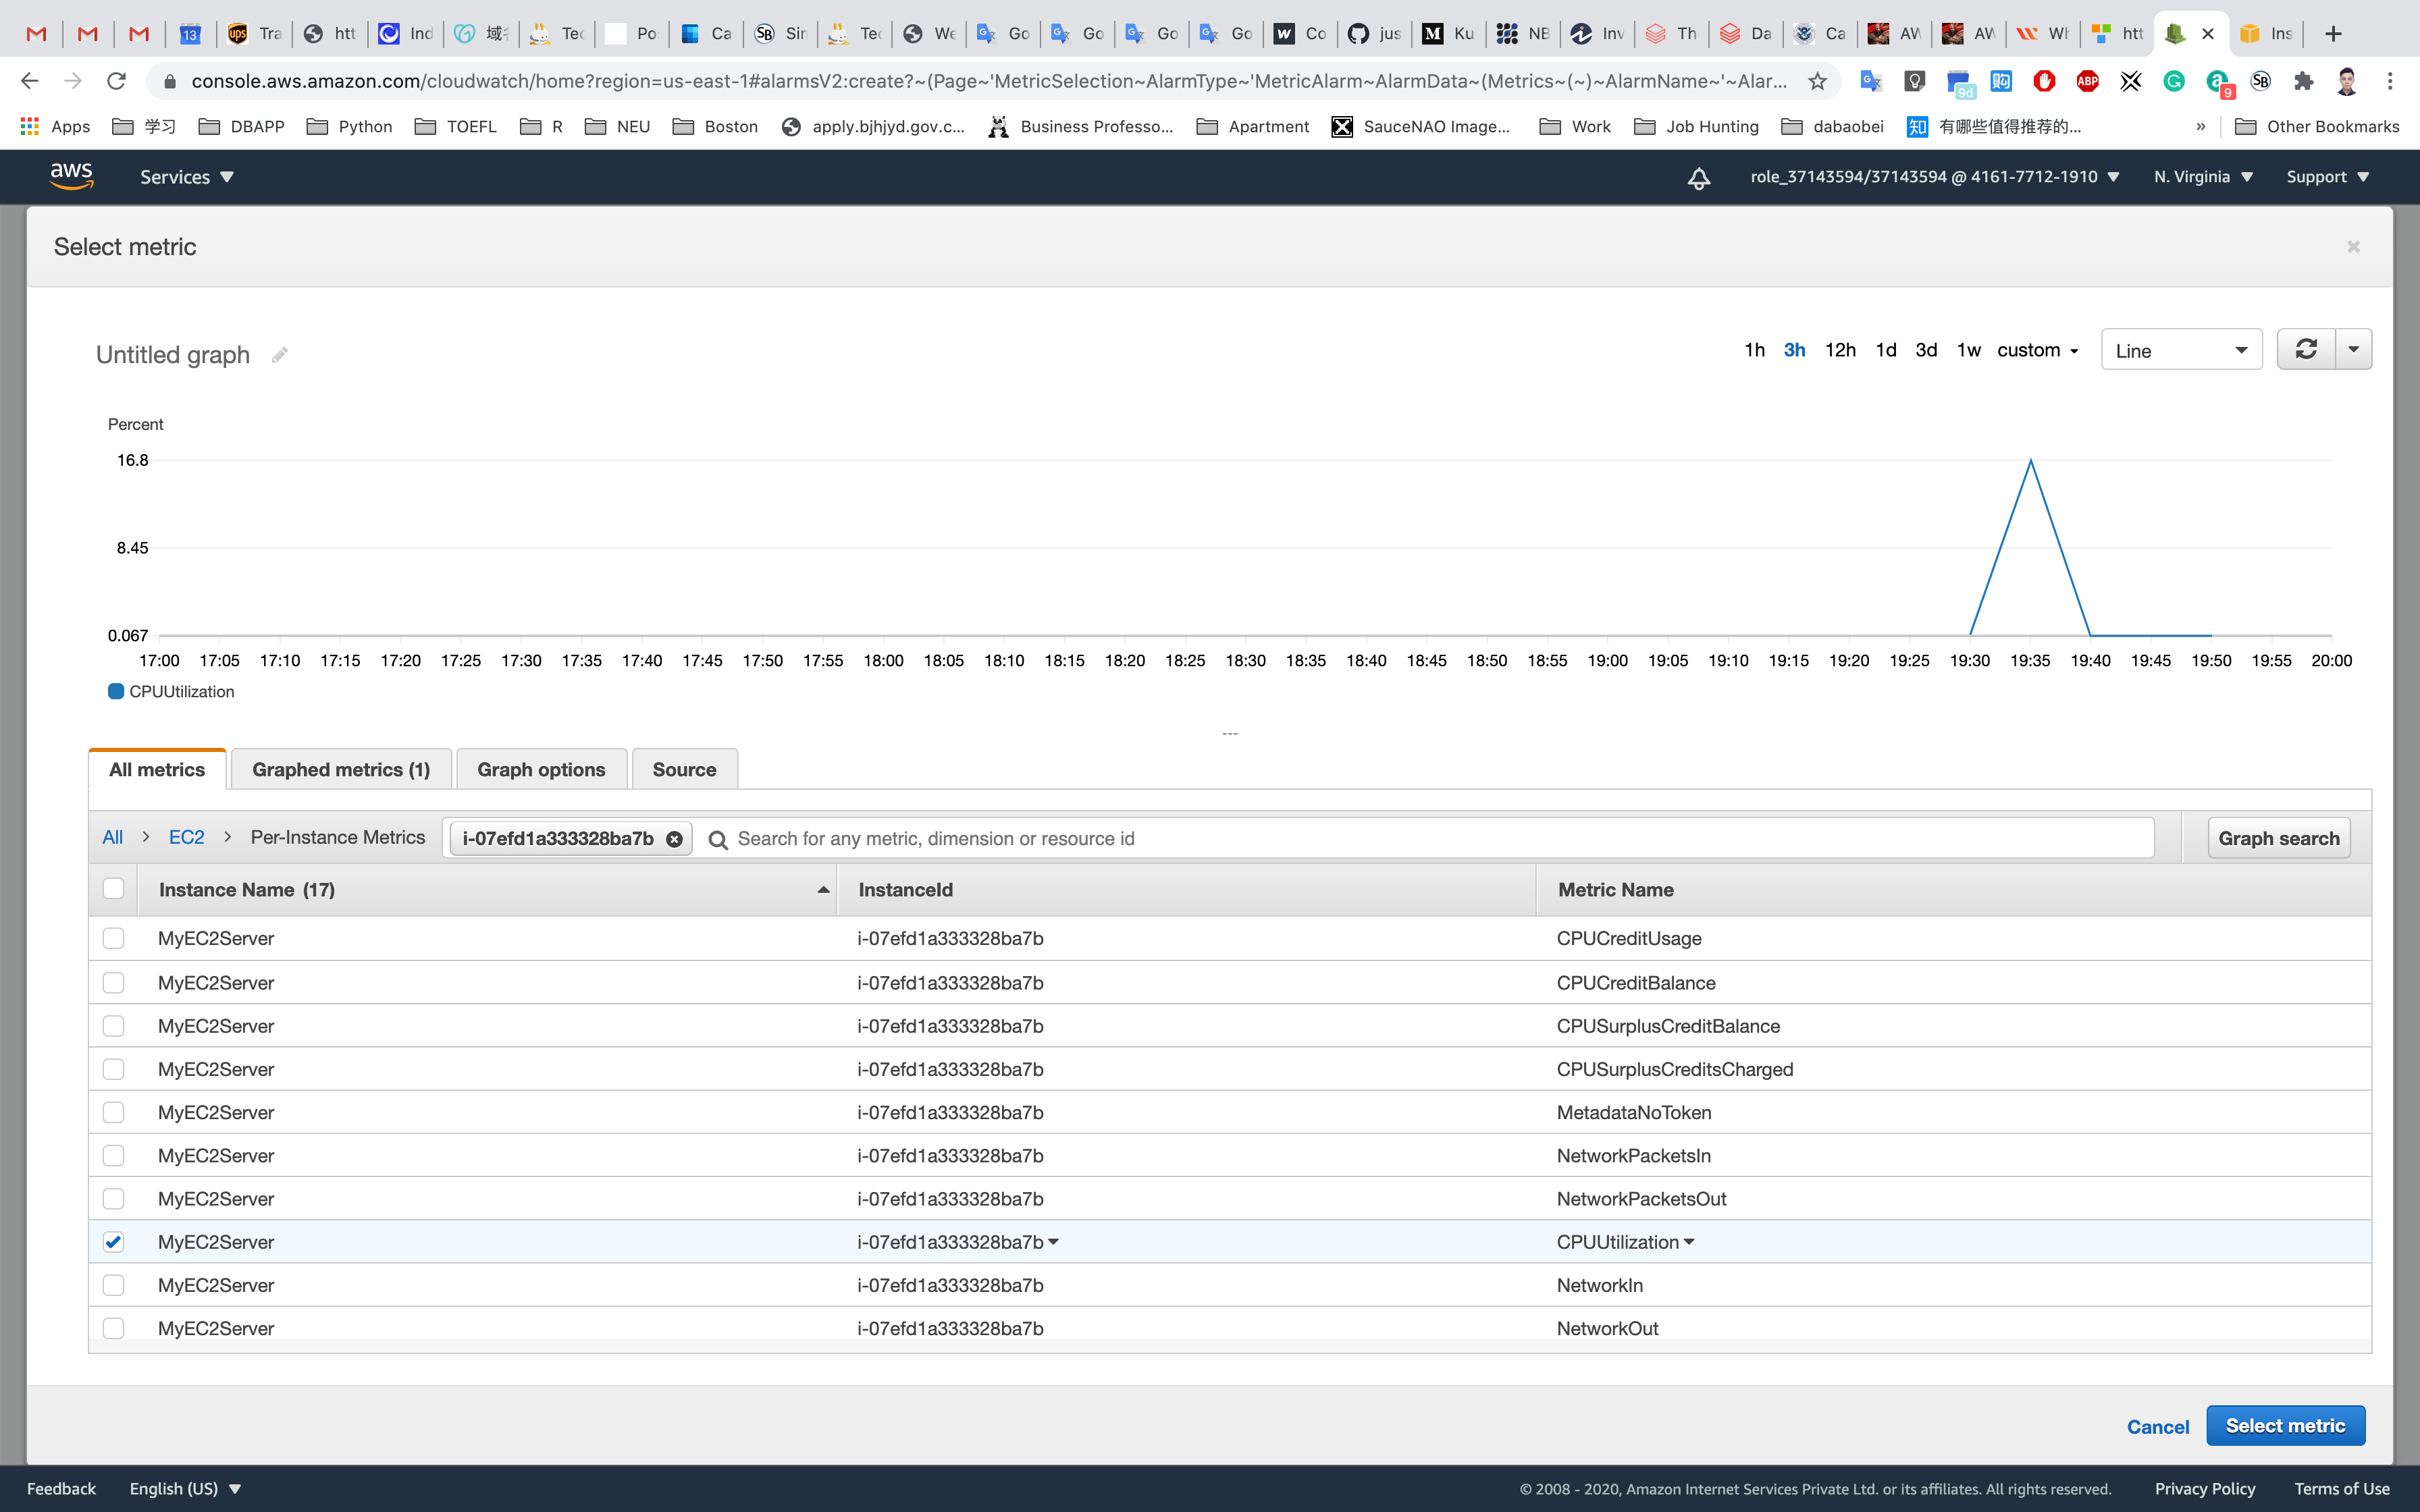Remove the i-07efd1a333328ba7b filter chip
2420x1512 pixels.
pyautogui.click(x=675, y=839)
